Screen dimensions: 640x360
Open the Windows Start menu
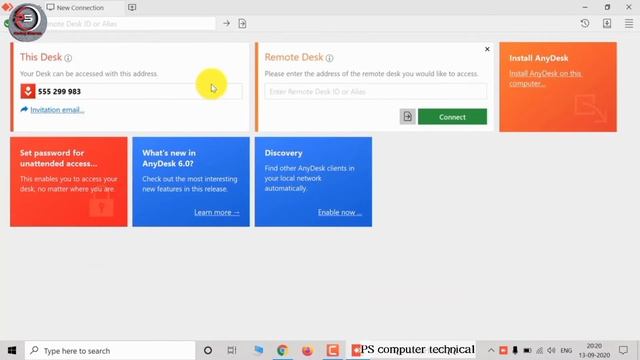coord(12,350)
